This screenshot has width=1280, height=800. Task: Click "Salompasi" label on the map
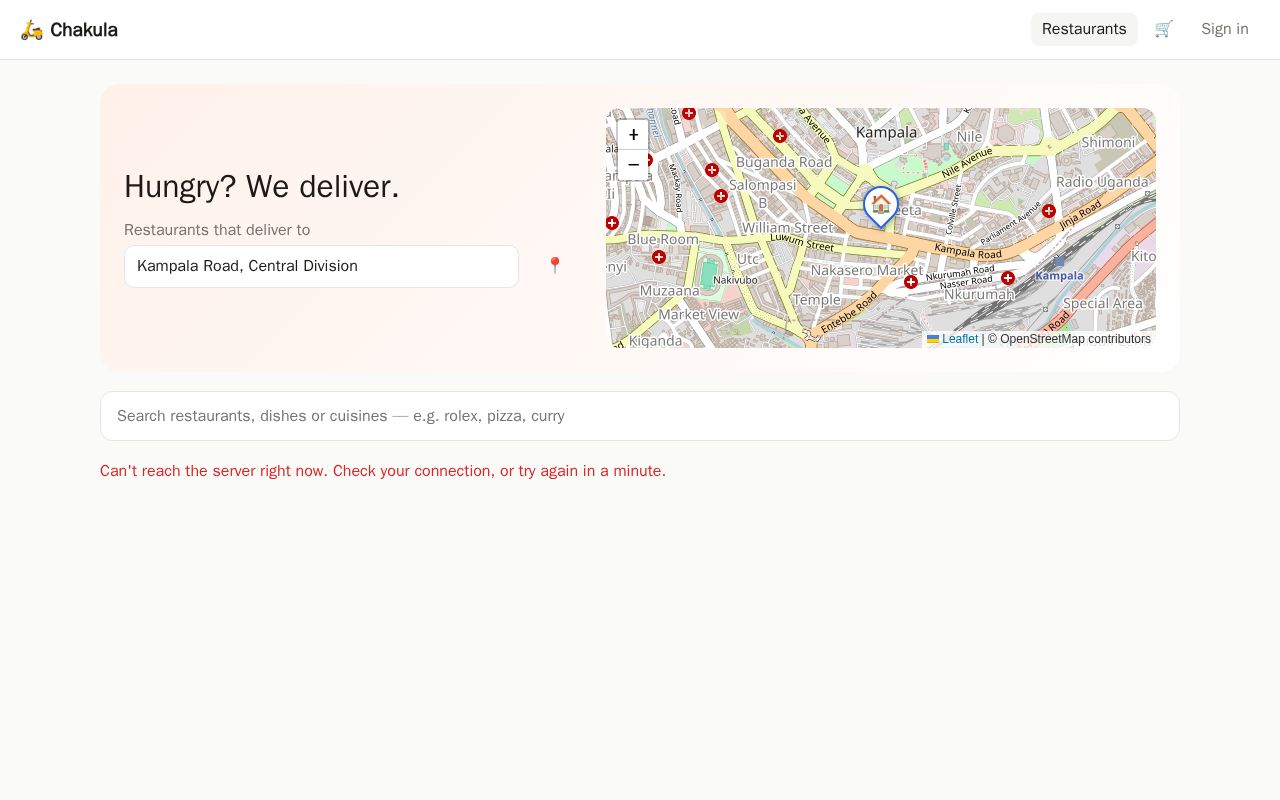[763, 185]
